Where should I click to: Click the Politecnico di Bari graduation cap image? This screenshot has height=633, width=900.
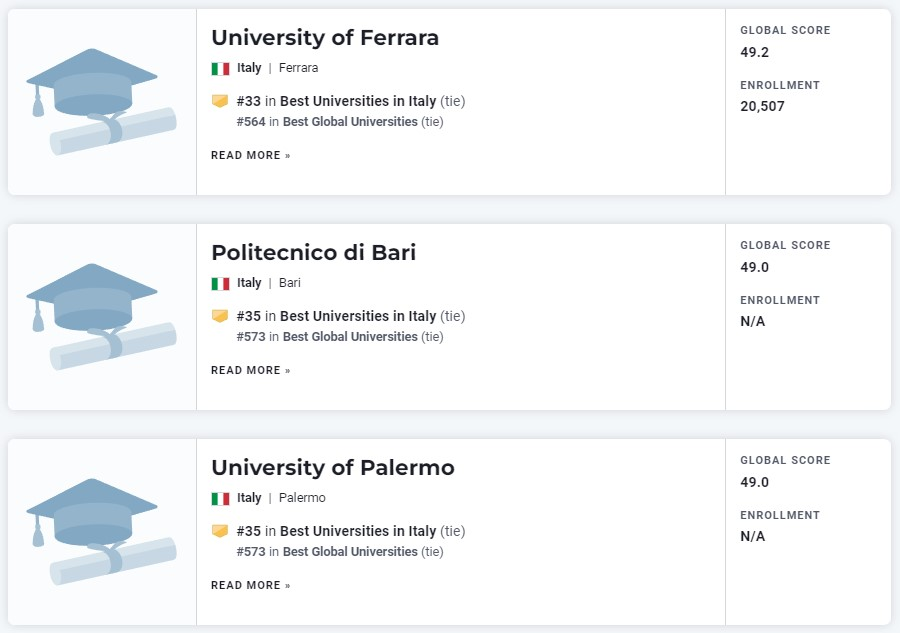[102, 317]
